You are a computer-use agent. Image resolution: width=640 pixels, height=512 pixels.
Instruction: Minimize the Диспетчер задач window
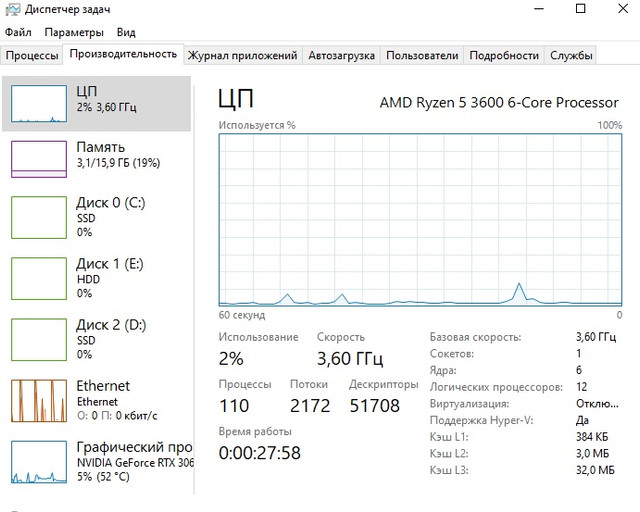(x=539, y=9)
